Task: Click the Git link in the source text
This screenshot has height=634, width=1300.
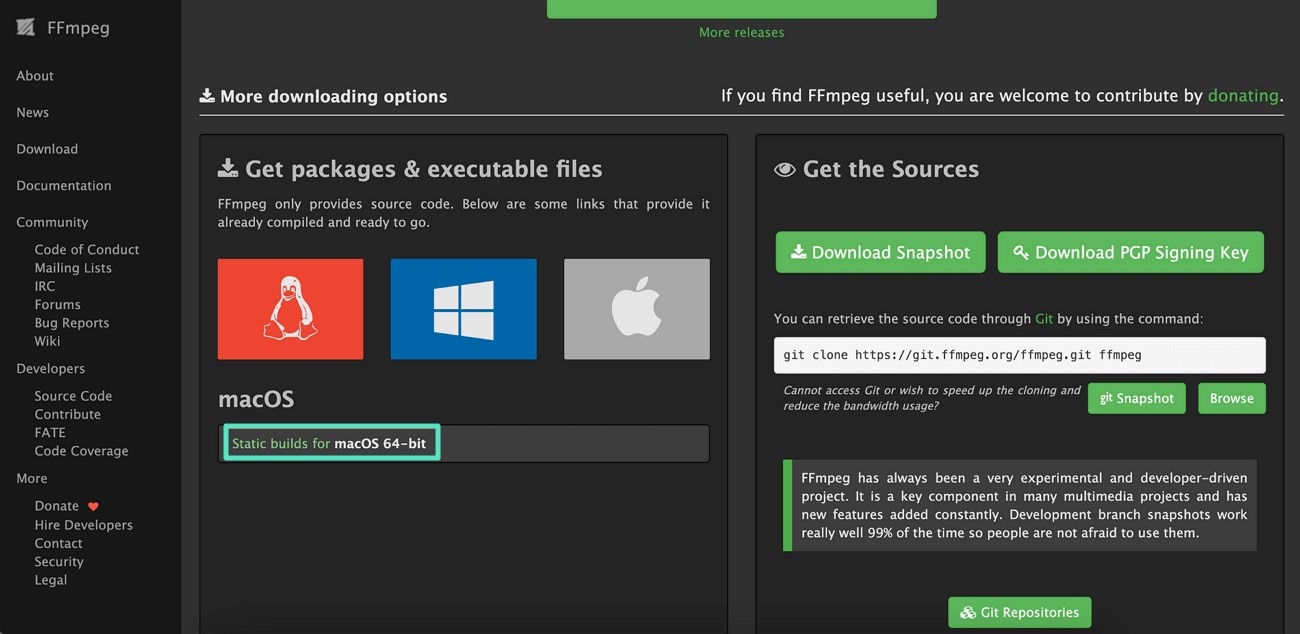Action: tap(1044, 319)
